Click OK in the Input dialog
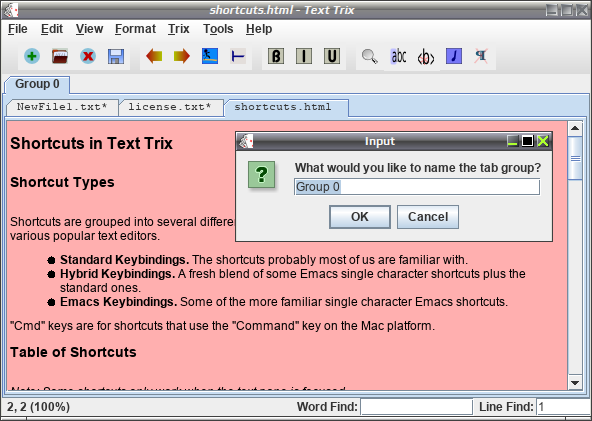The image size is (592, 421). pyautogui.click(x=360, y=217)
